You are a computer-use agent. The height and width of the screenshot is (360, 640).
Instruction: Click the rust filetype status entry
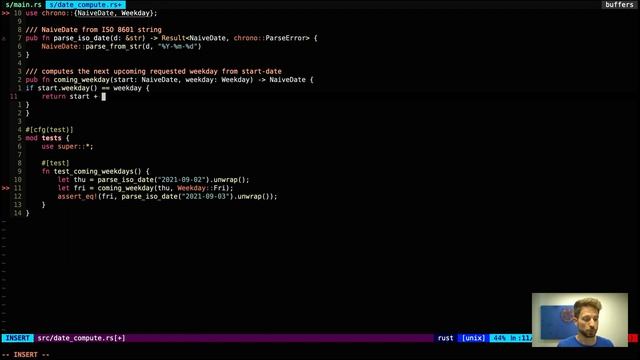(x=445, y=338)
